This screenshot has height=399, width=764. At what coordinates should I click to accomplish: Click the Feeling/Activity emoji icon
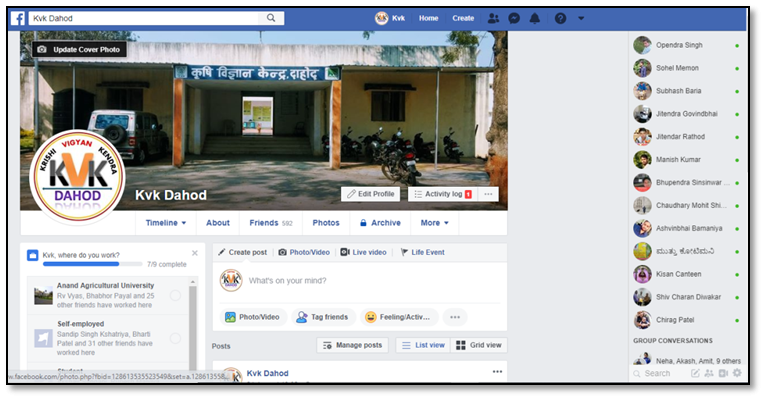pyautogui.click(x=371, y=317)
